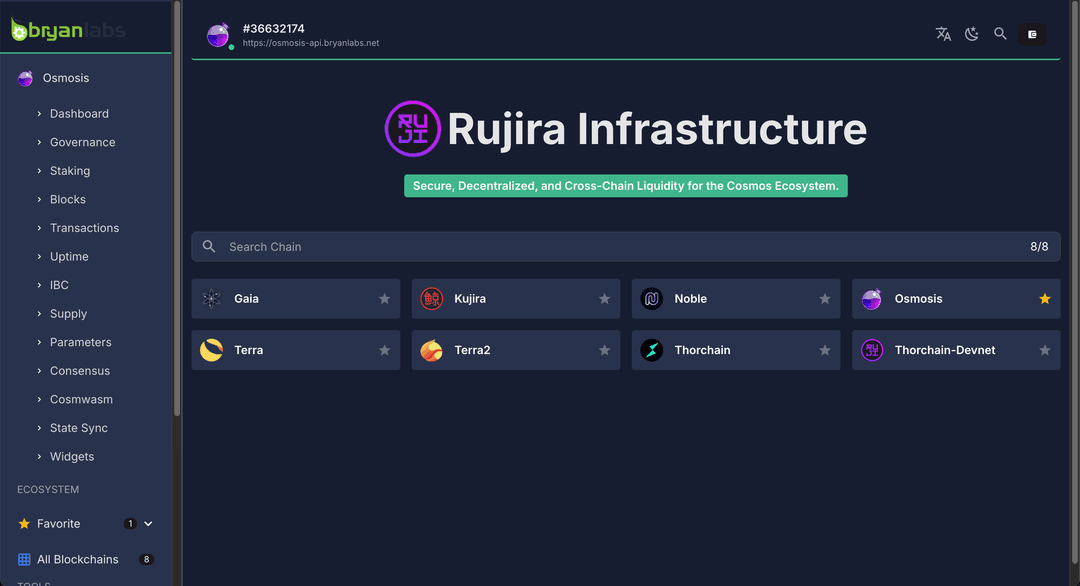Screen dimensions: 1080x586
Task: Expand the Blocks chevron
Action: tap(39, 199)
